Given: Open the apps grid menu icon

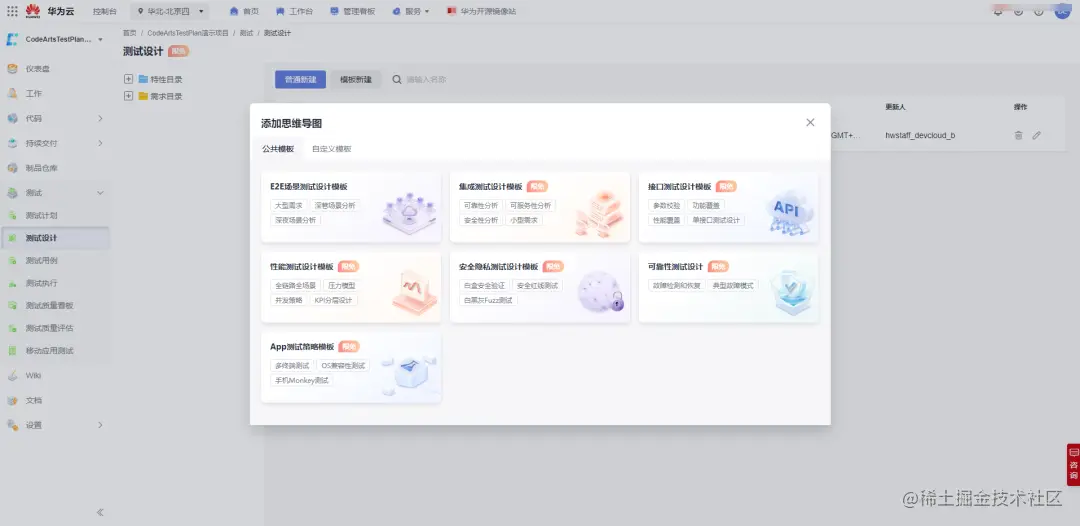Looking at the screenshot, I should click(12, 11).
